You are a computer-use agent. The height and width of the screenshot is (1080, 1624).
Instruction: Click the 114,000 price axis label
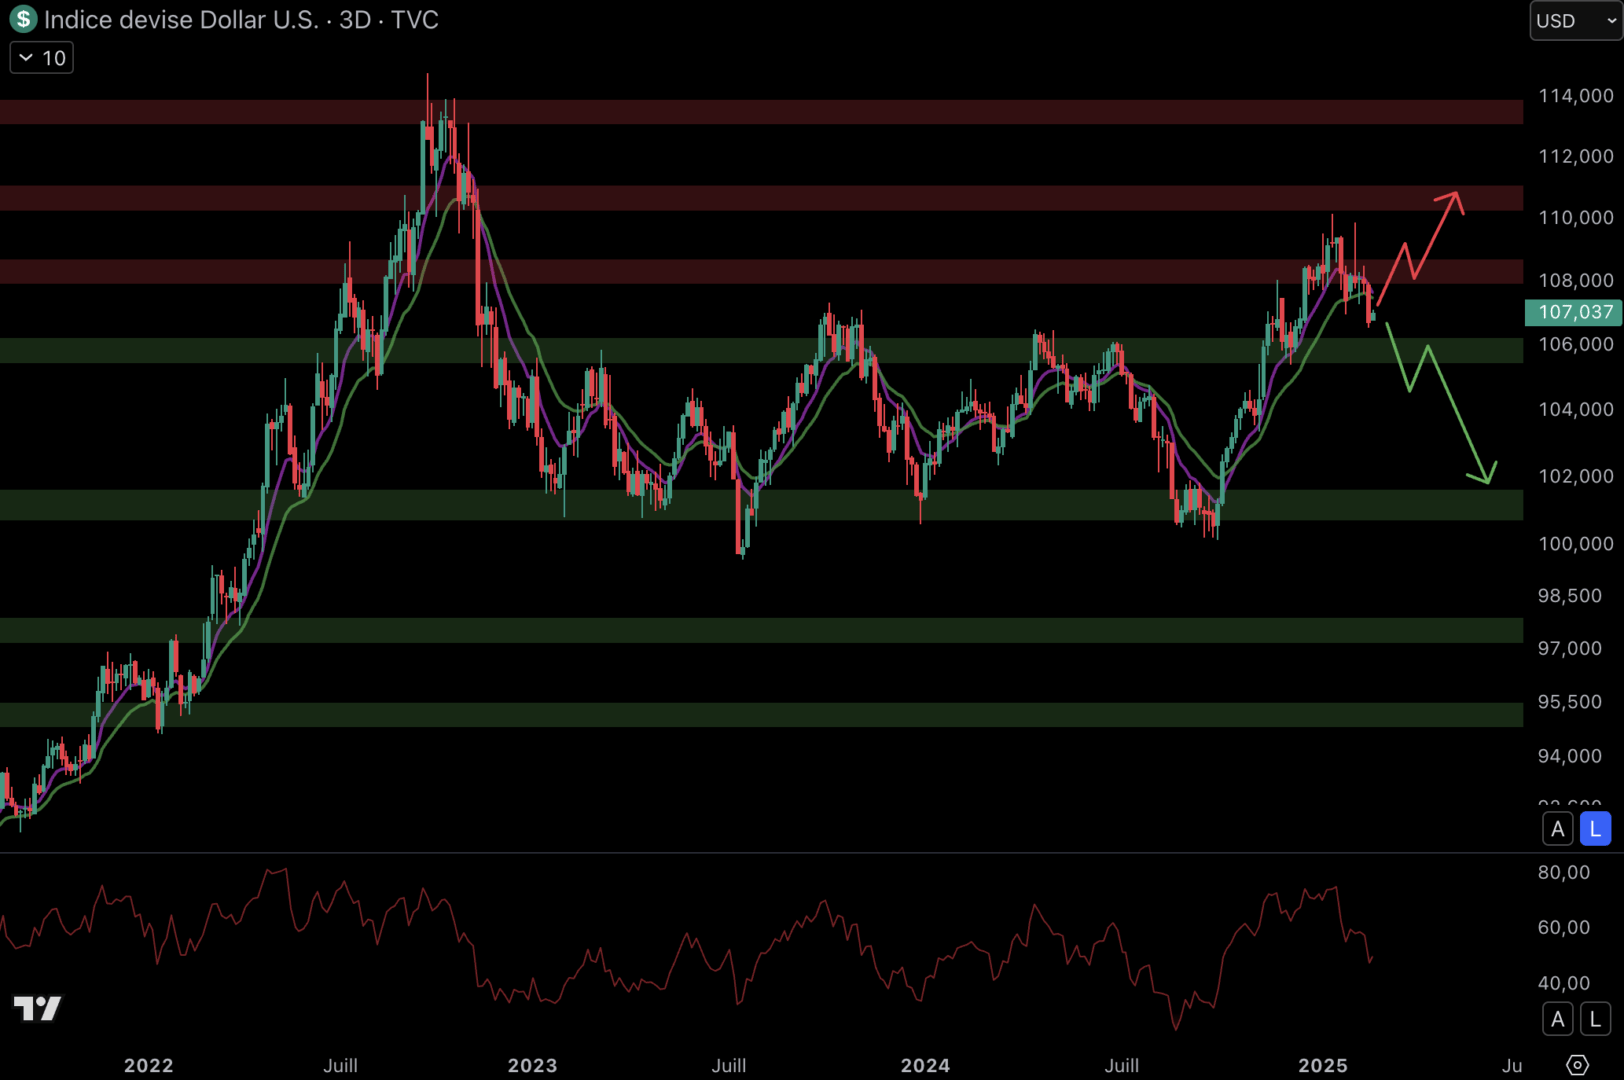(x=1576, y=96)
